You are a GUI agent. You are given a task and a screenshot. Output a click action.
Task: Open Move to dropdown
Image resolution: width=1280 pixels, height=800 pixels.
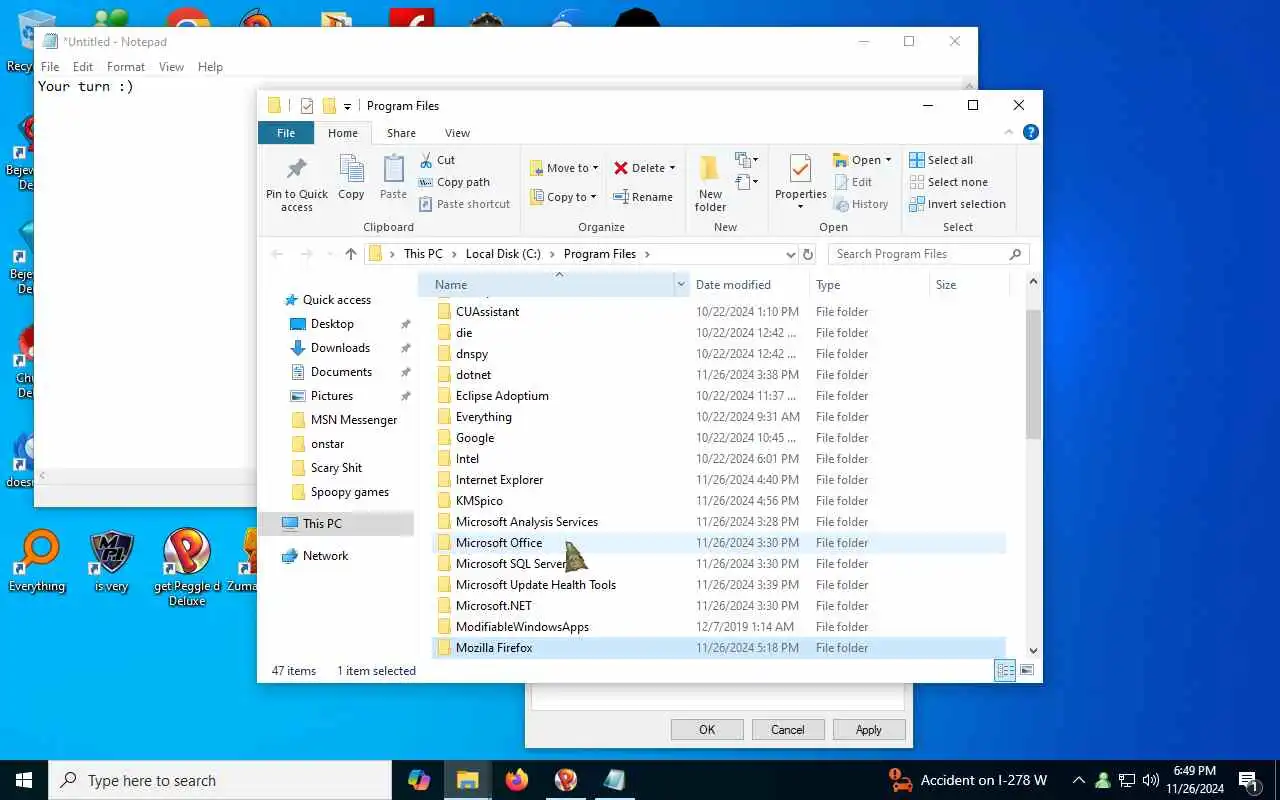565,168
